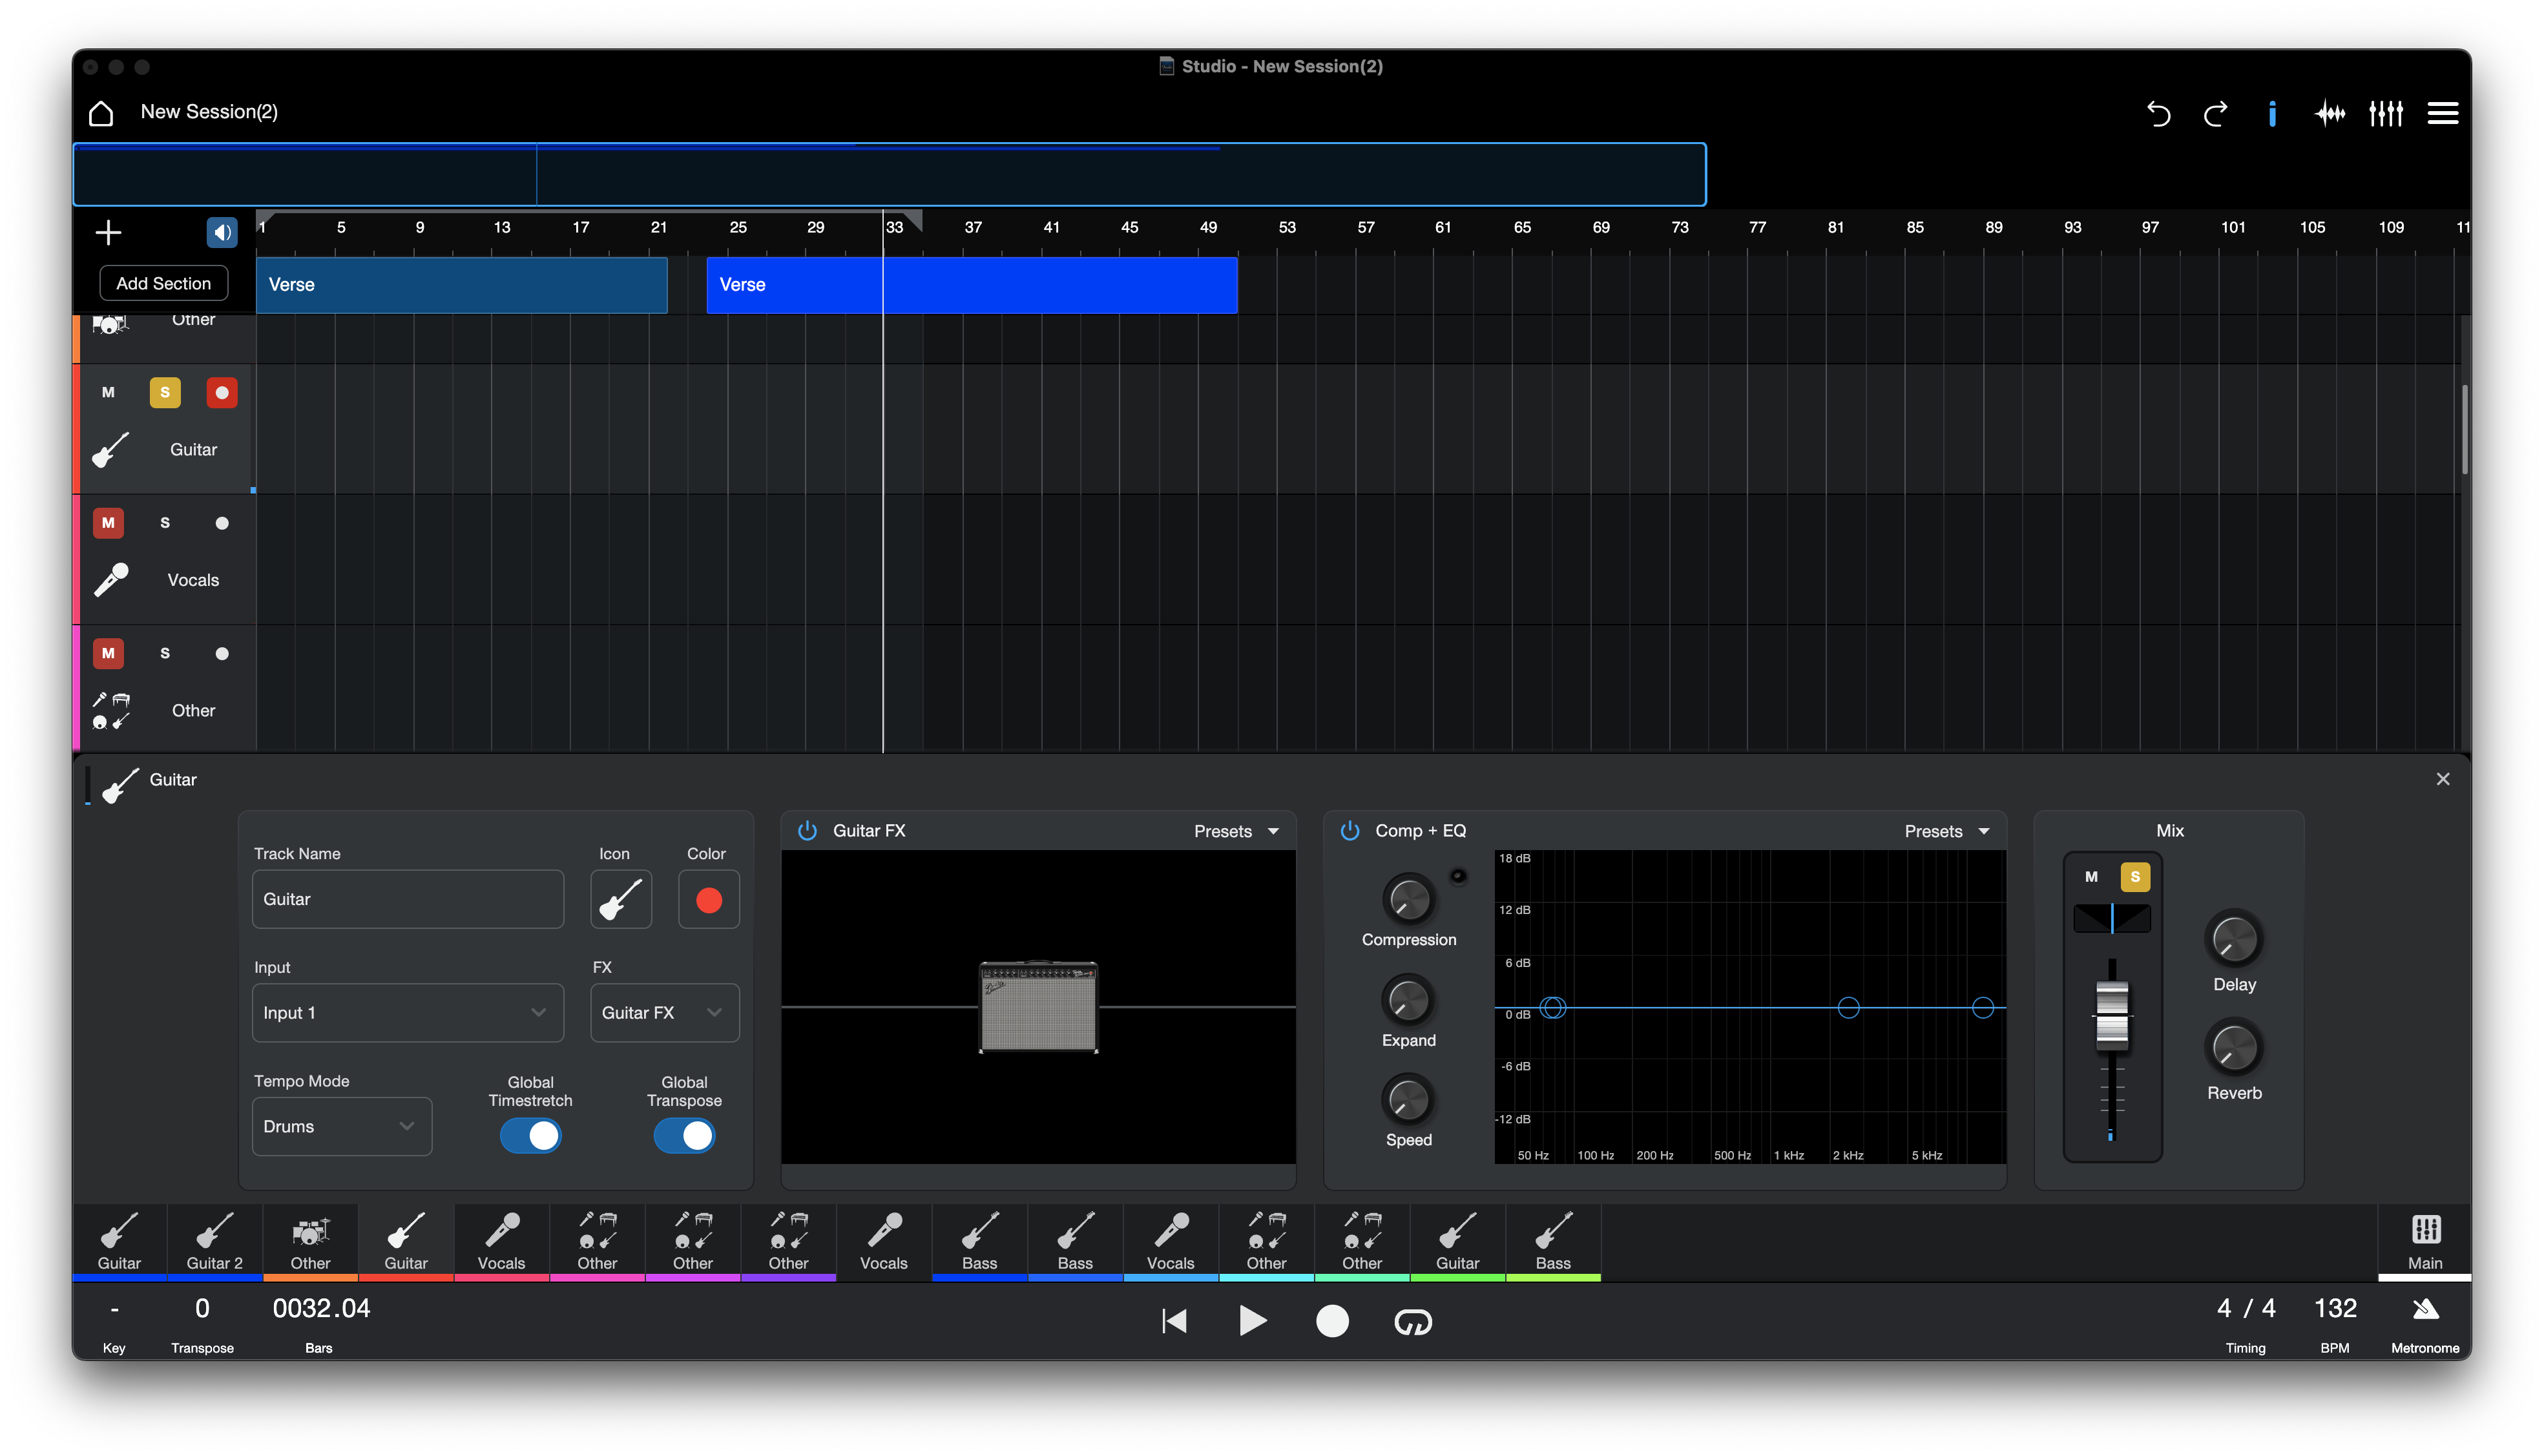Click the Add Section button
This screenshot has width=2544, height=1456.
point(163,284)
